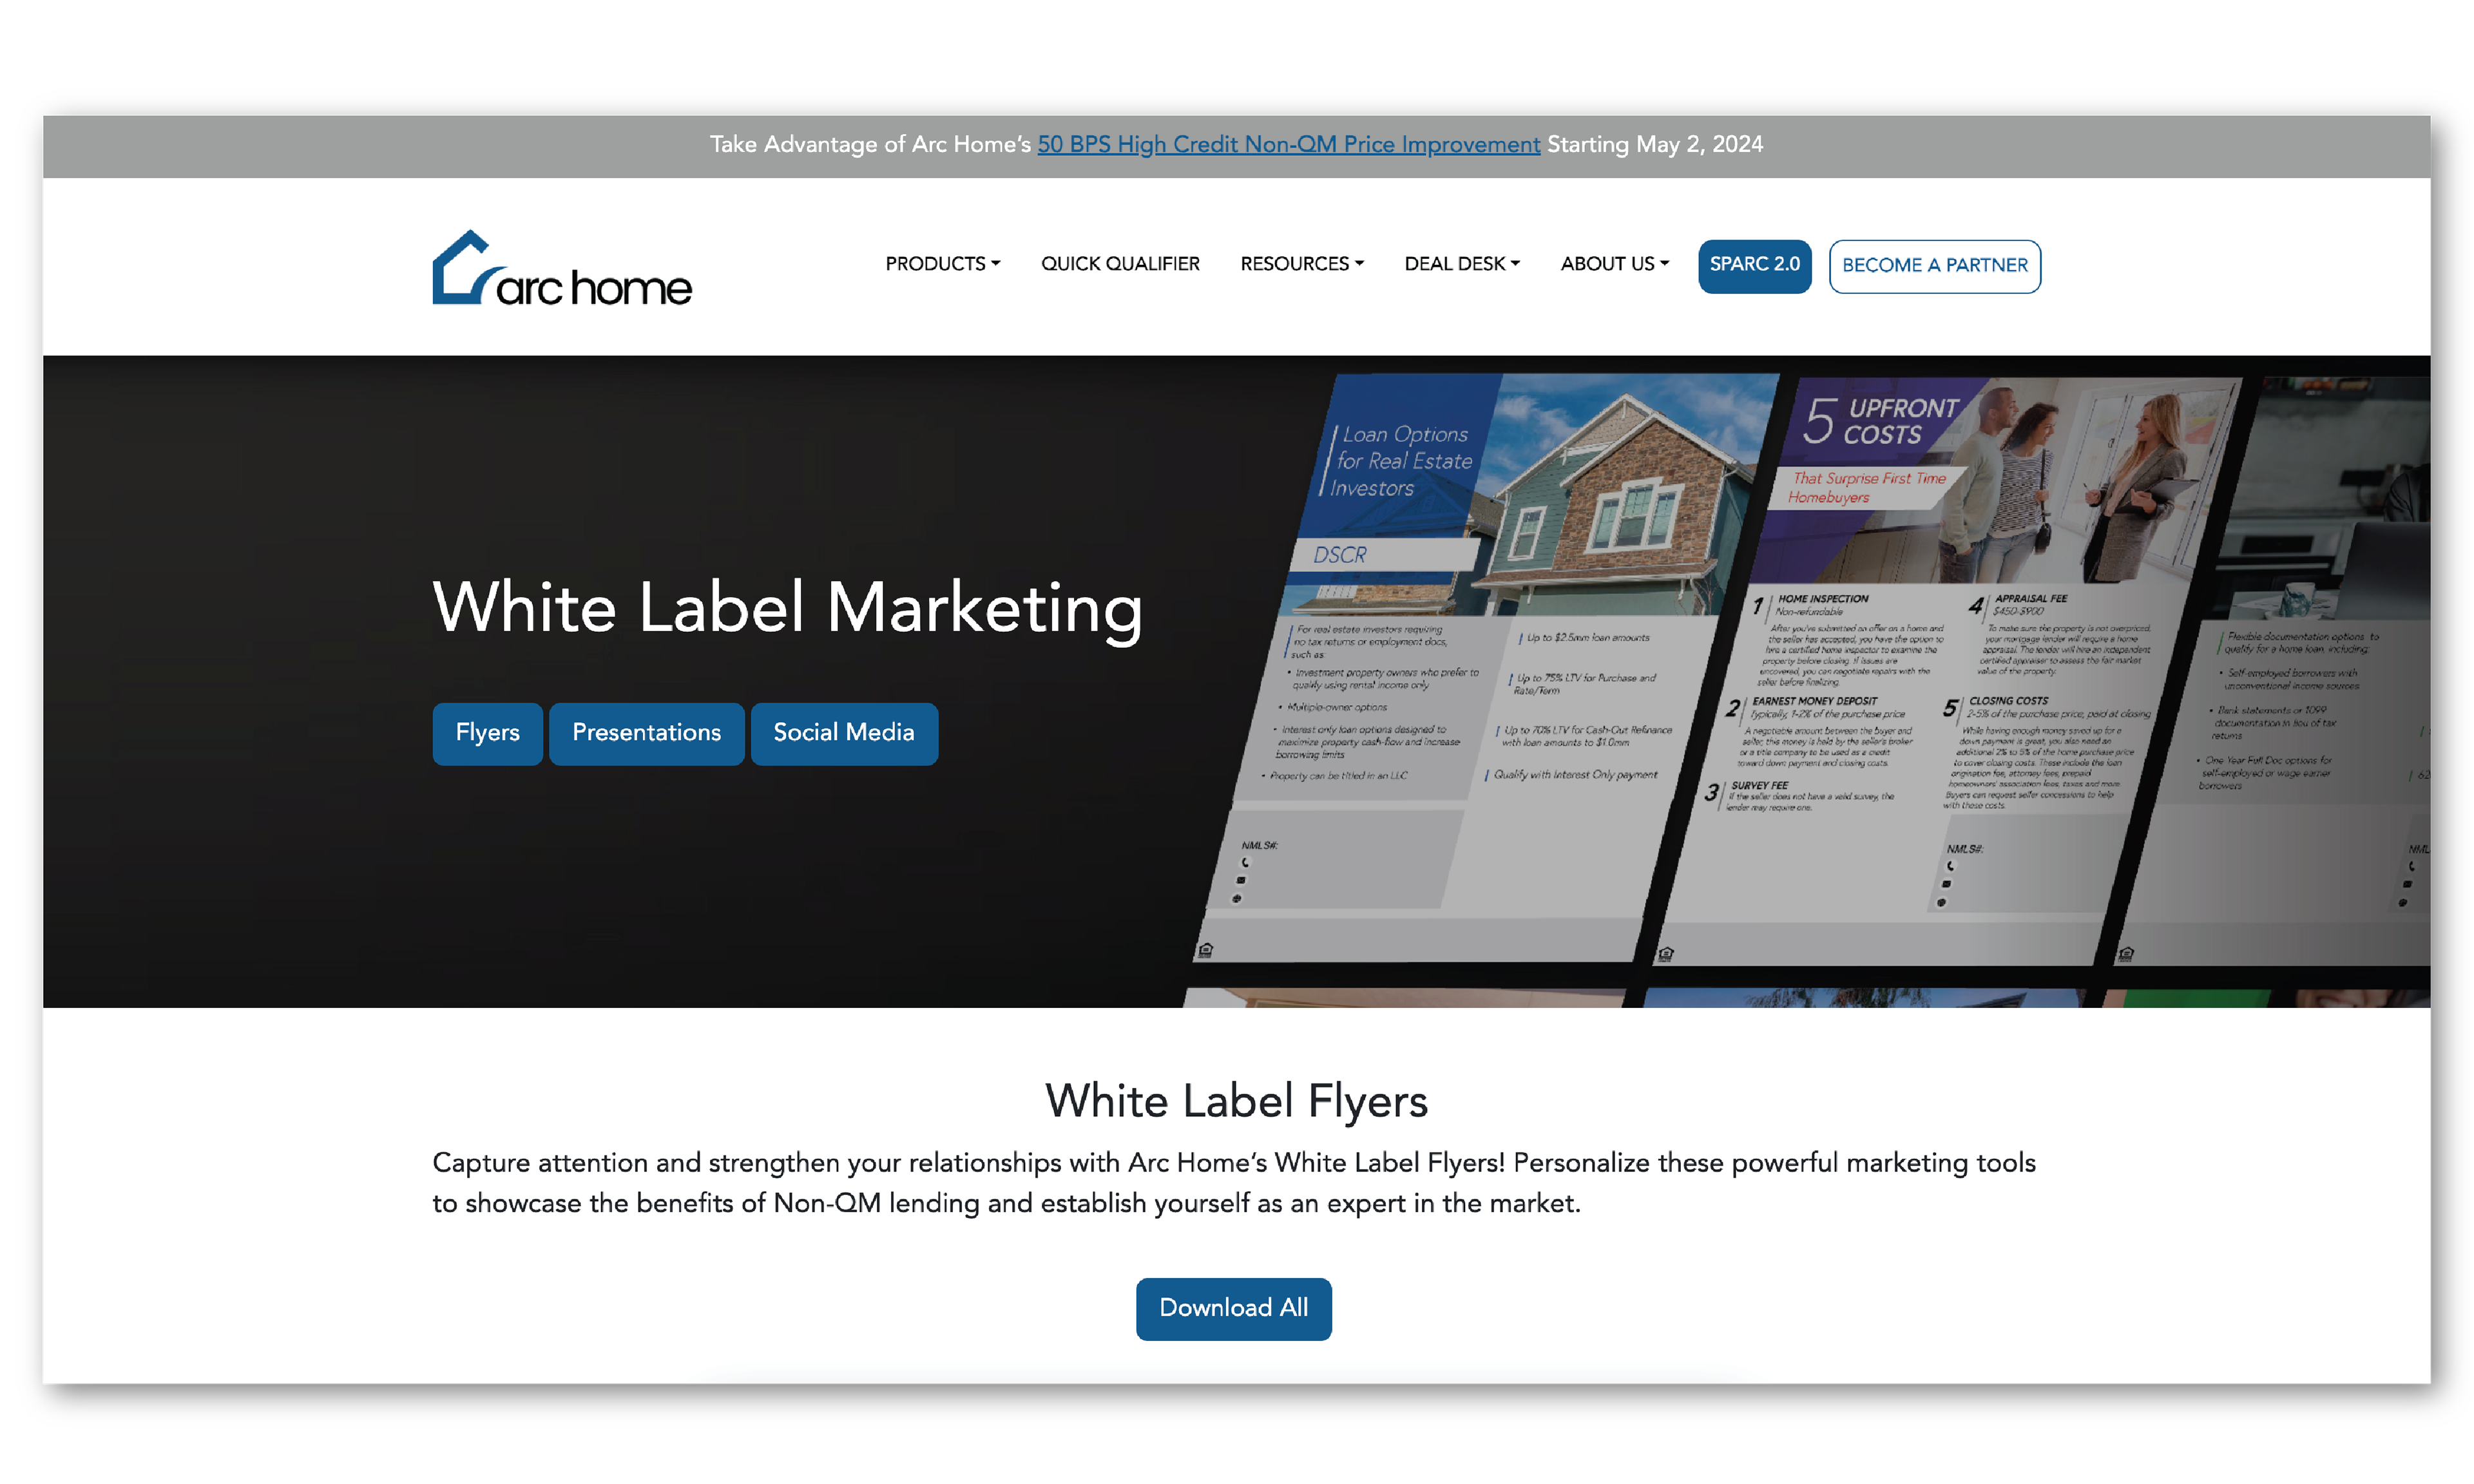Expand the Resources dropdown menu
Image resolution: width=2474 pixels, height=1484 pixels.
(x=1301, y=264)
